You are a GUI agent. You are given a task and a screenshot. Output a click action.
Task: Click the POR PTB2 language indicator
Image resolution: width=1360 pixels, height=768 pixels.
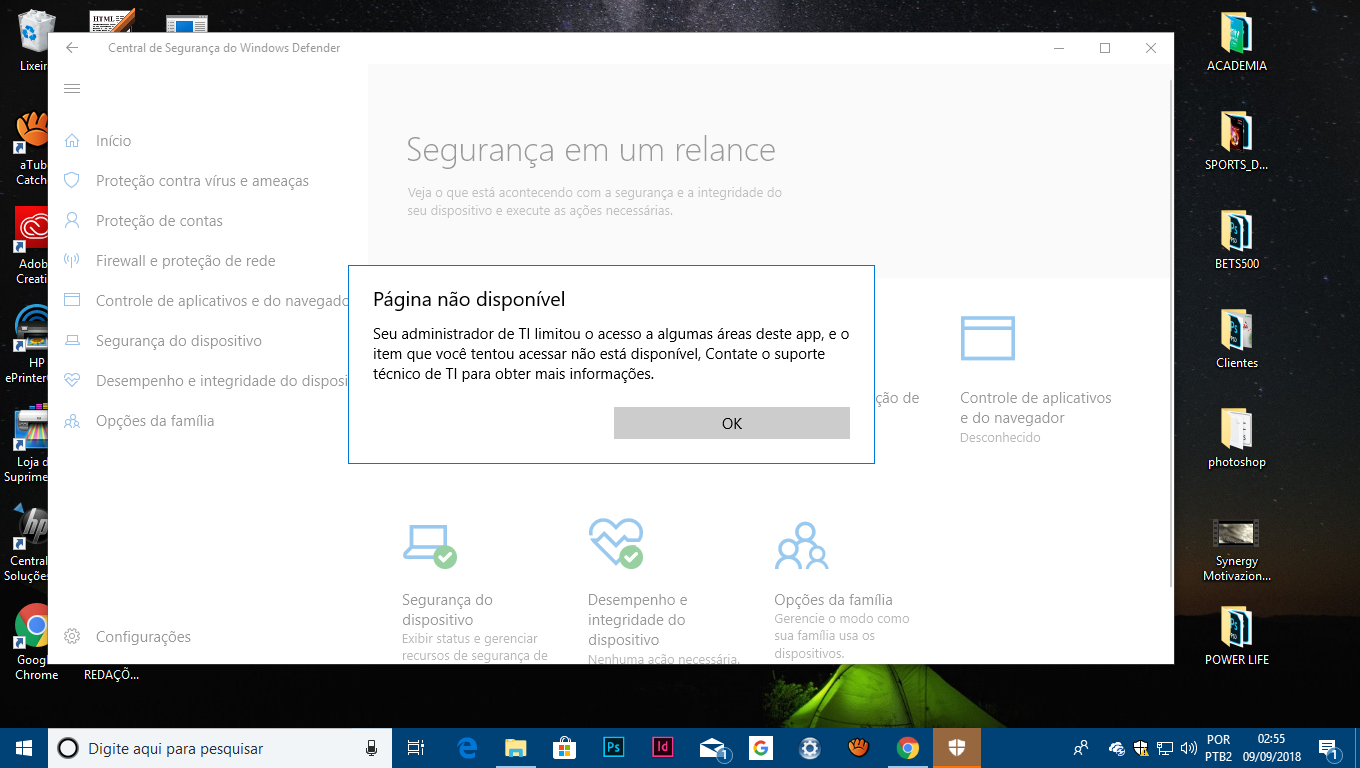click(1219, 748)
